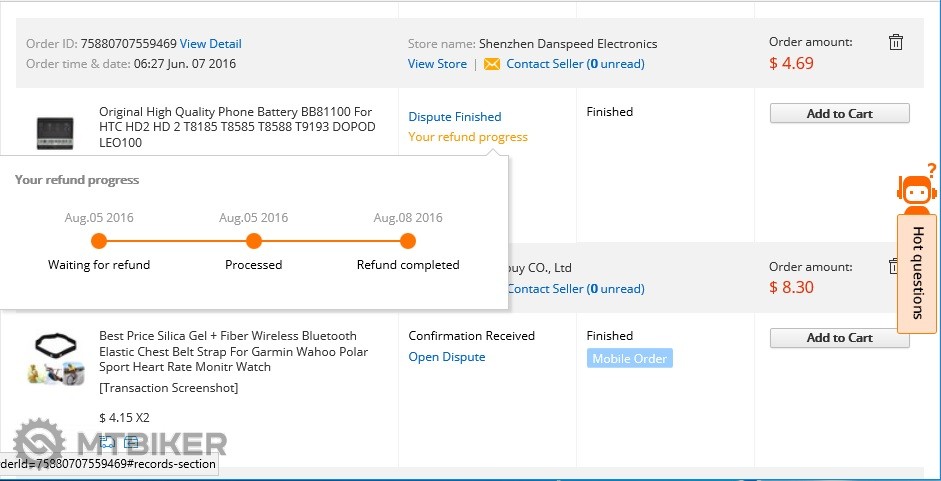Open View Detail for order 75880707559469
Viewport: 941px width, 481px height.
(x=211, y=44)
